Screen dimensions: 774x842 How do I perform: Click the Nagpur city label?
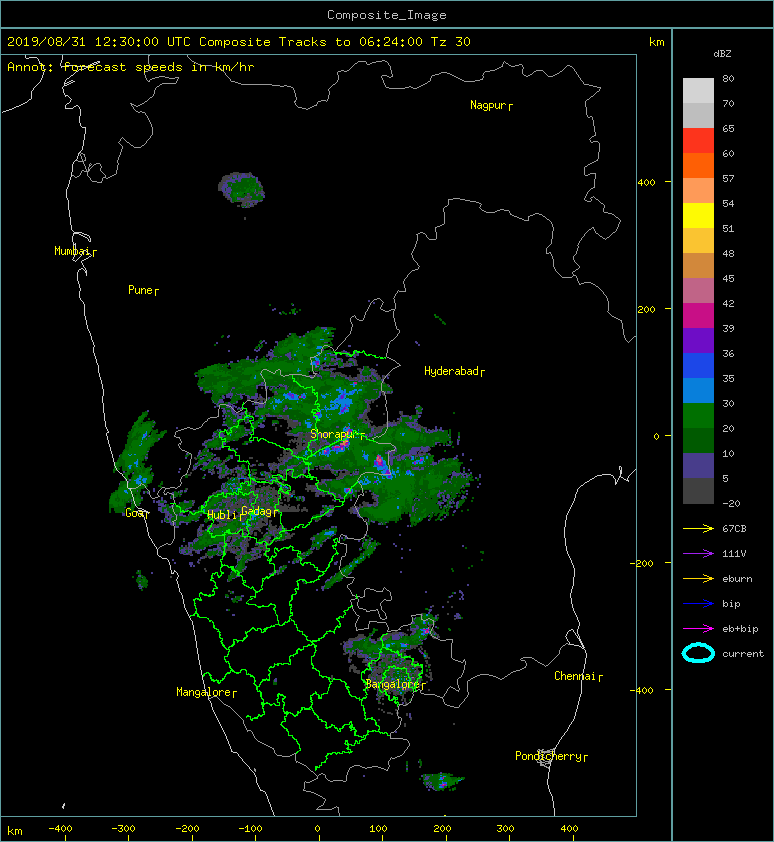coord(488,105)
